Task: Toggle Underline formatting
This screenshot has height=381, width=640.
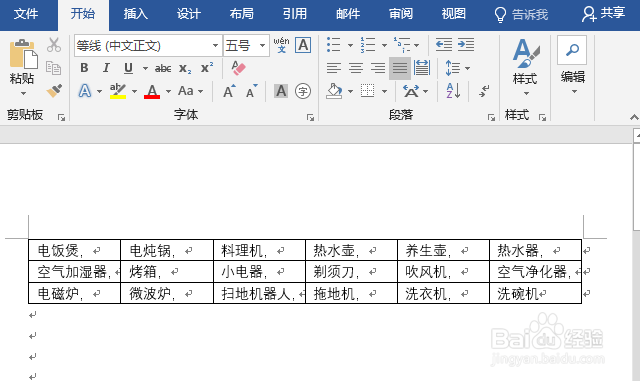Action: coord(128,68)
